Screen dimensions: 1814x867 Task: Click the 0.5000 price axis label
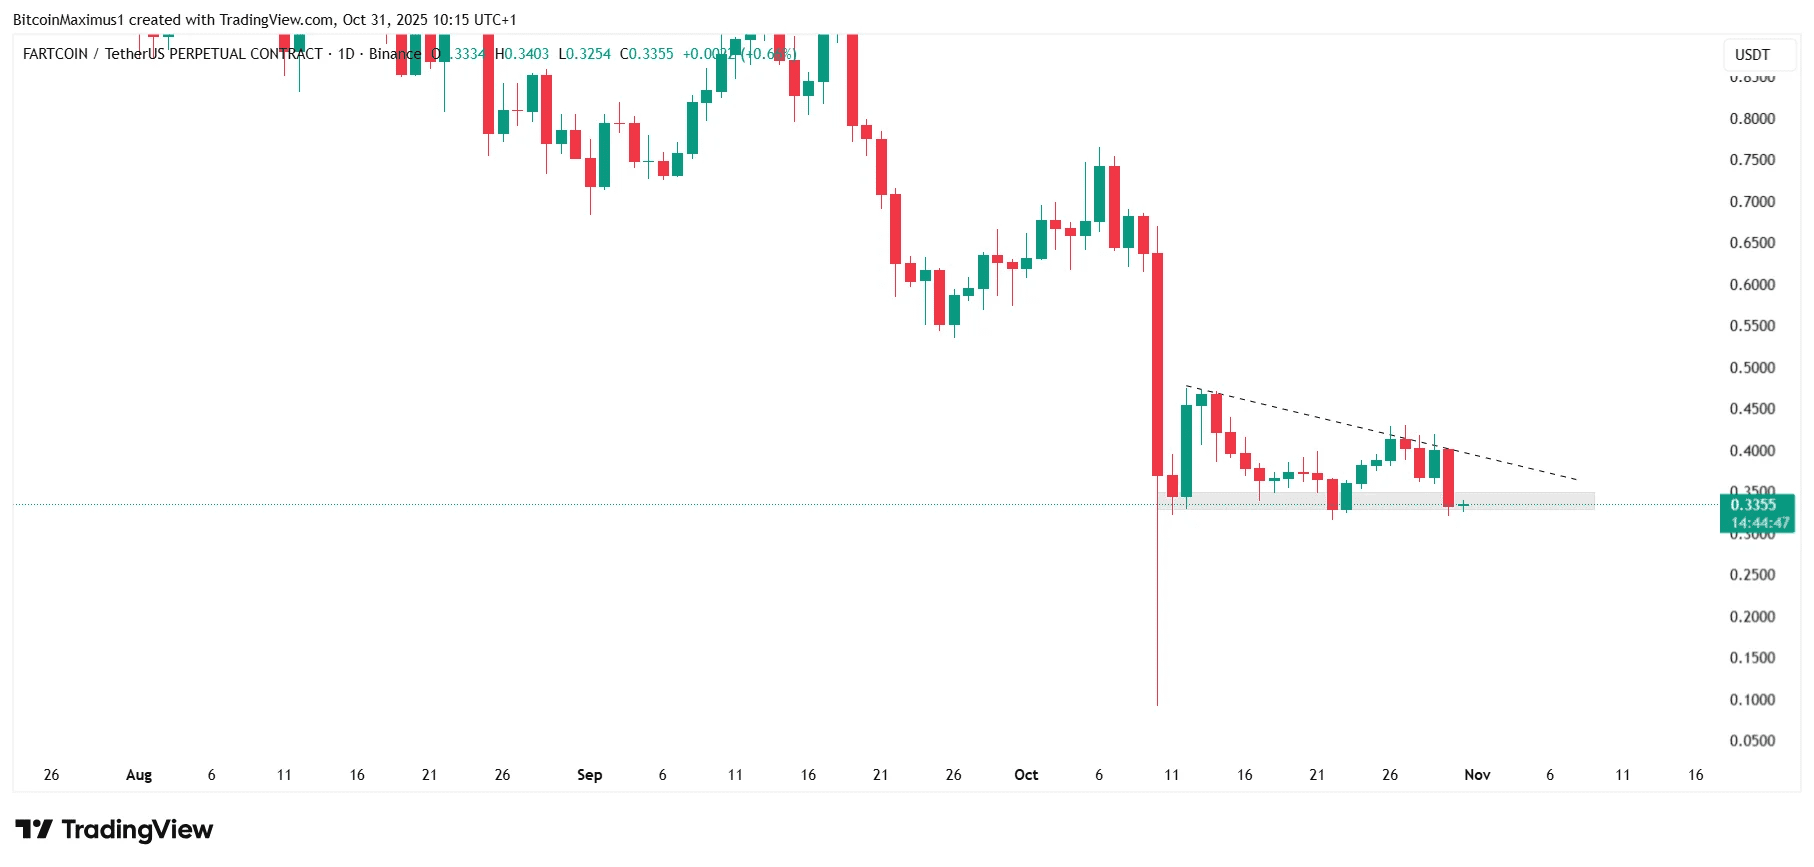pos(1752,368)
